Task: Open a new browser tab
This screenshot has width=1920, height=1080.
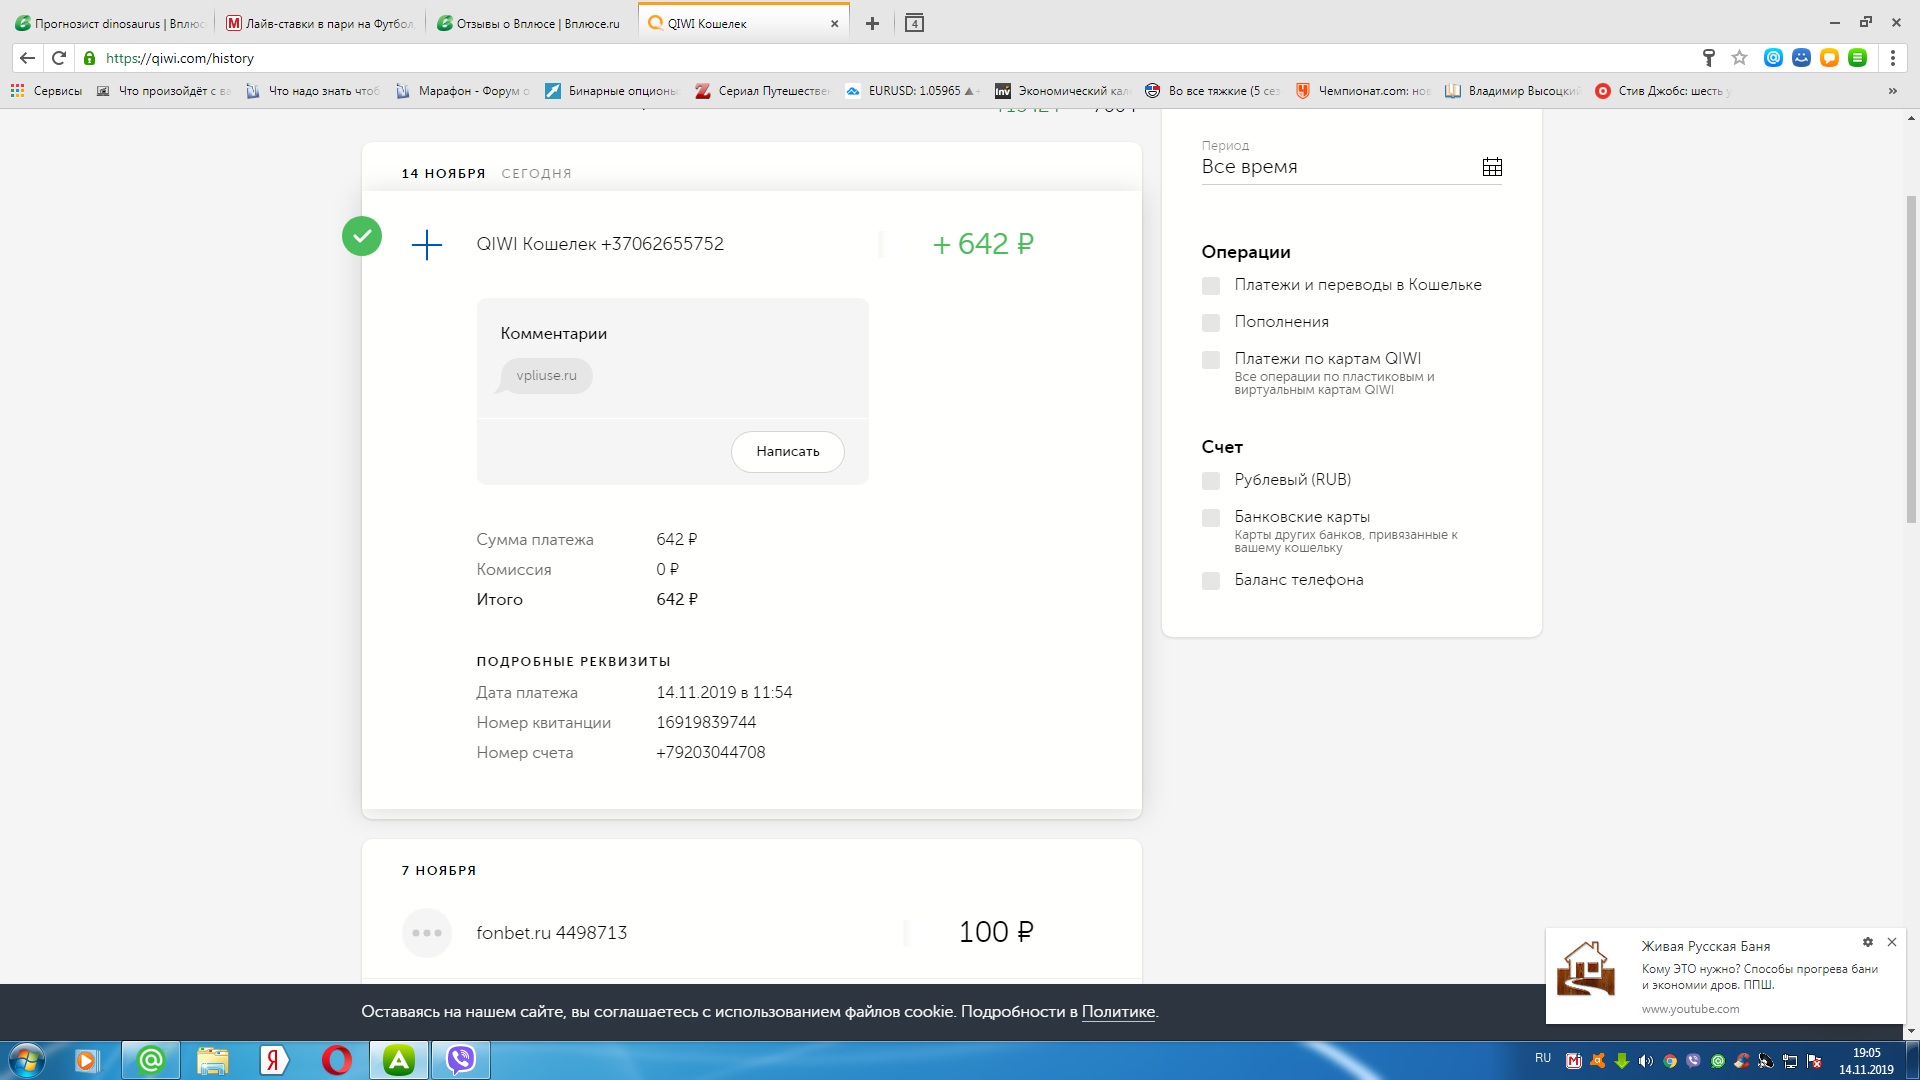Action: click(872, 23)
